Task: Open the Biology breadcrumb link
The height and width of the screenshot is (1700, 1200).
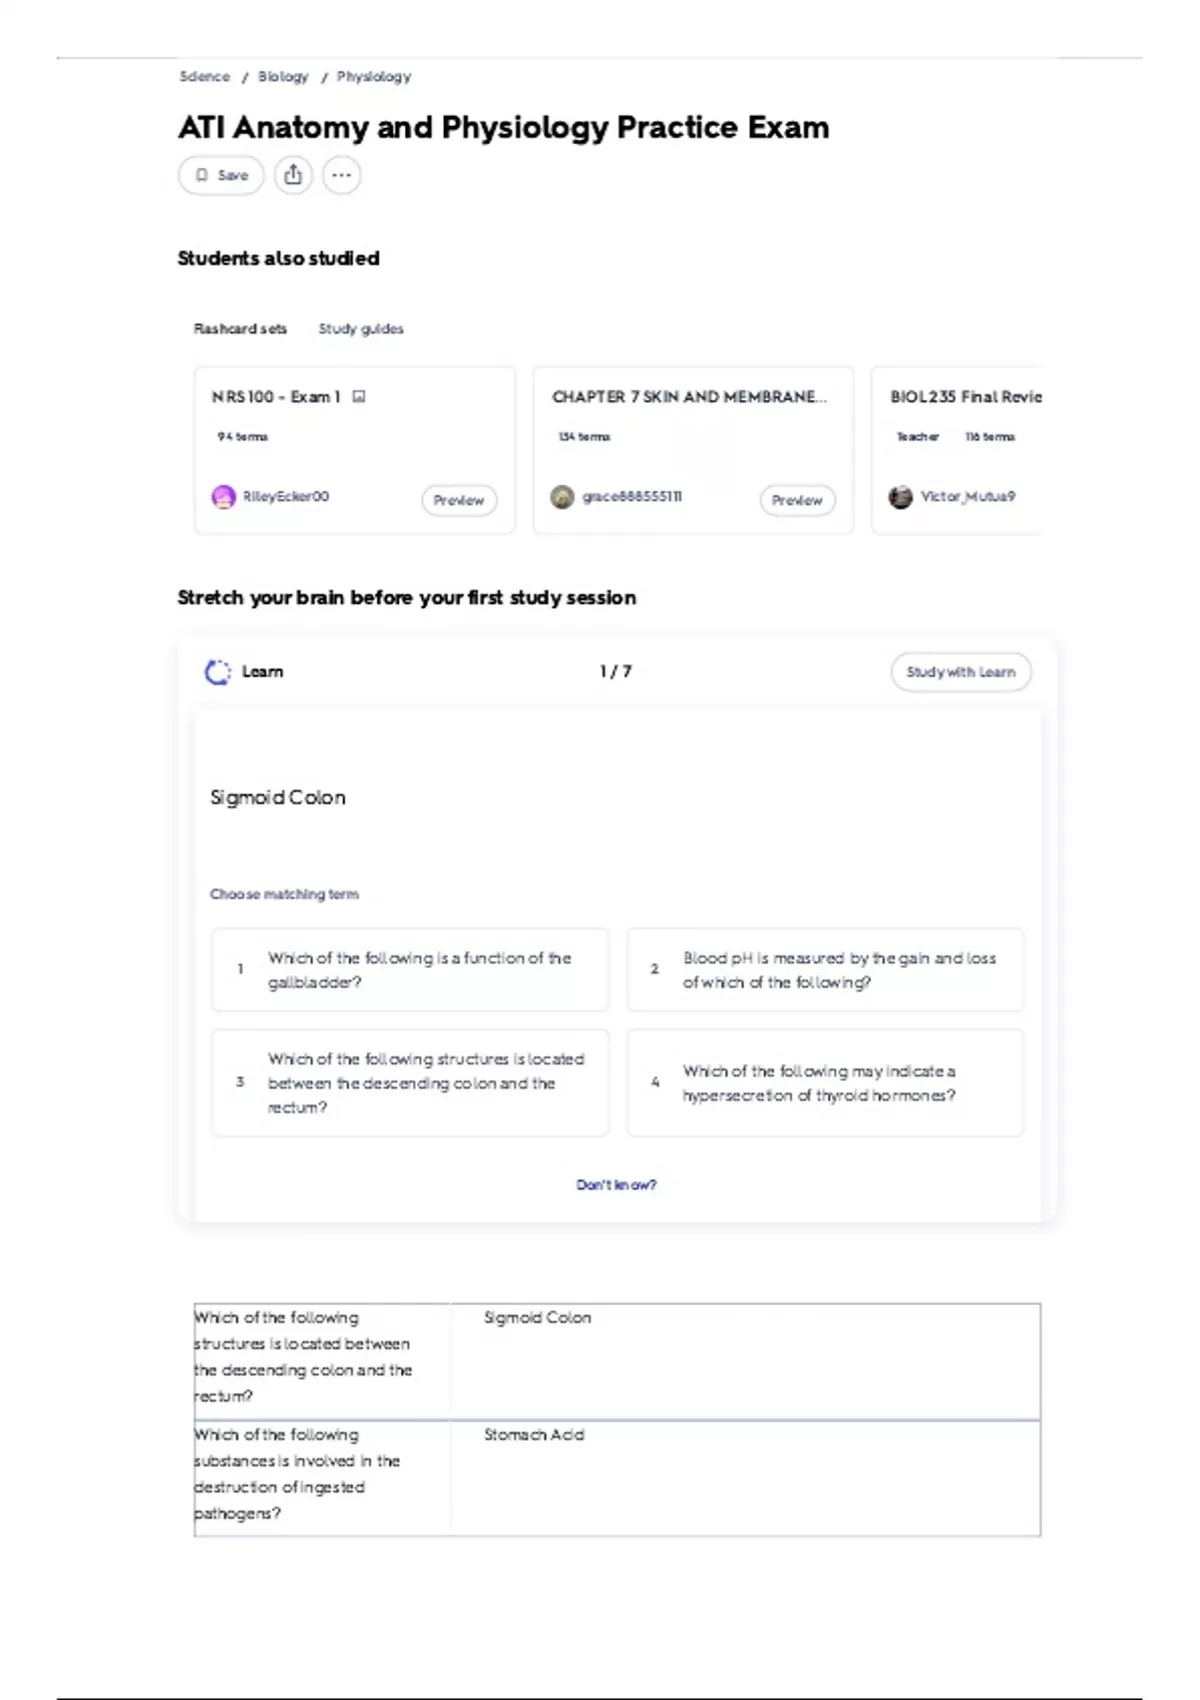Action: point(283,77)
